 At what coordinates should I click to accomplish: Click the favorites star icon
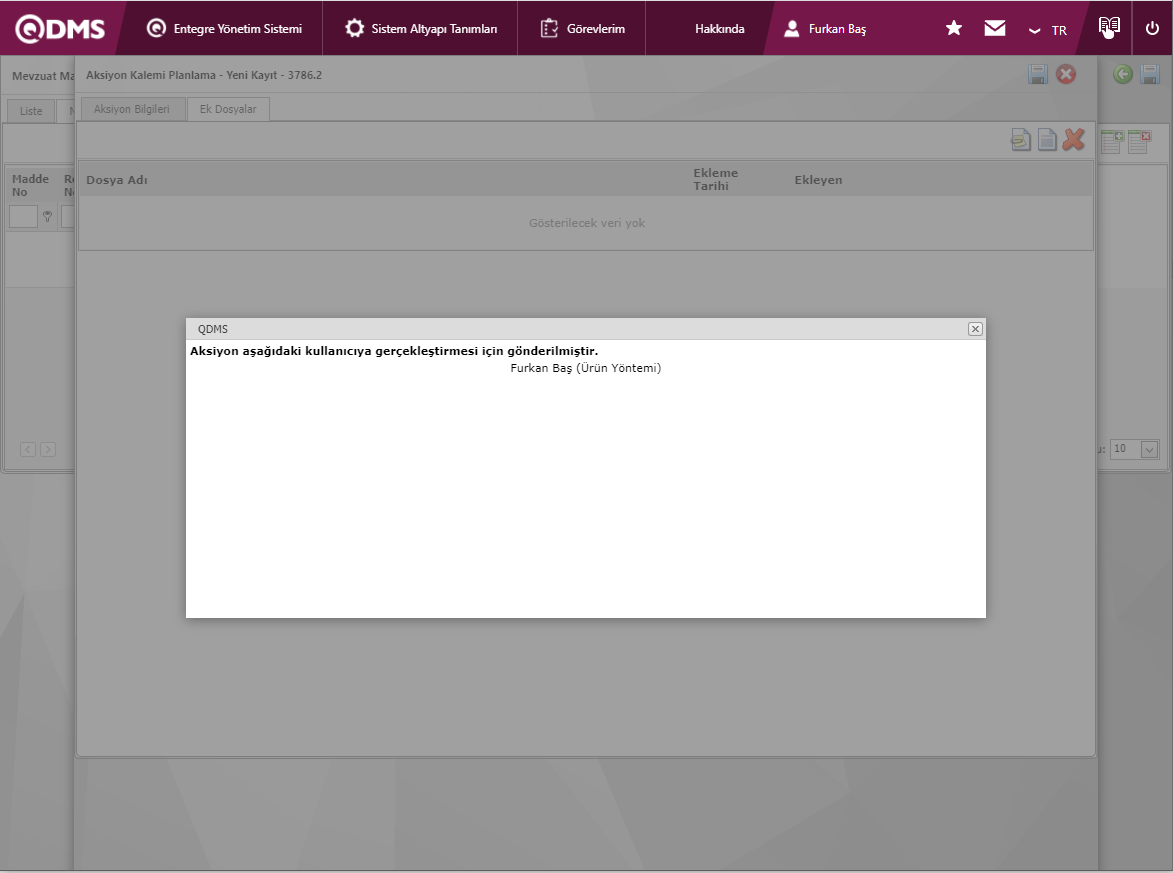point(954,28)
